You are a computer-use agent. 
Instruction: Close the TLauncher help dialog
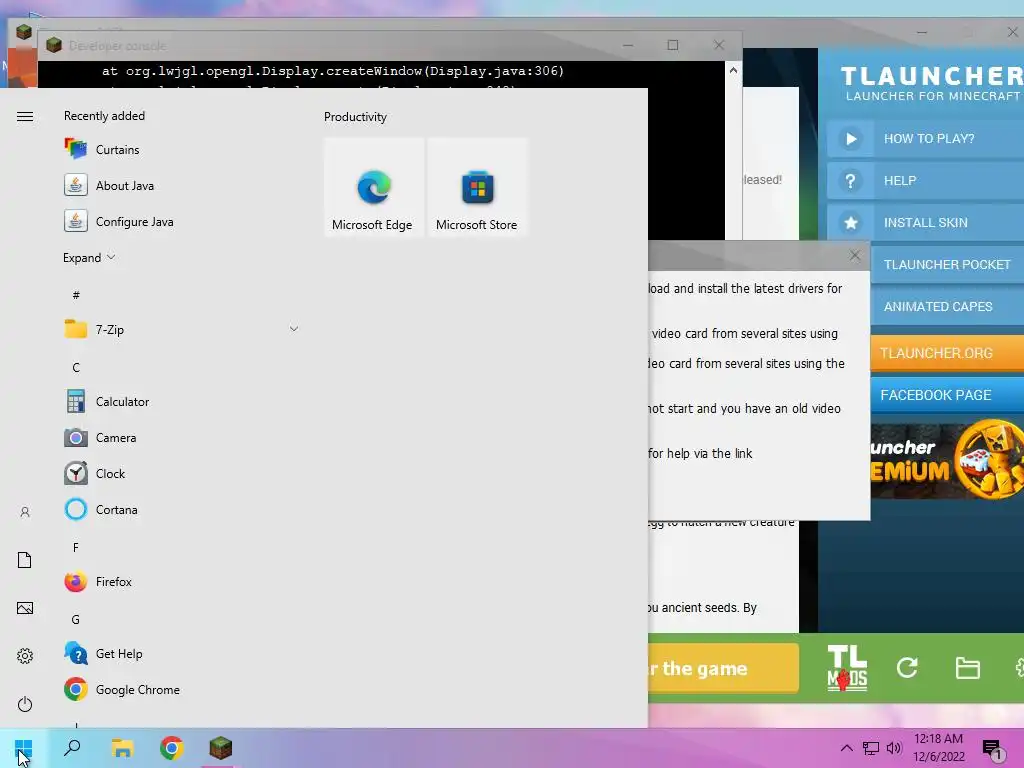855,255
